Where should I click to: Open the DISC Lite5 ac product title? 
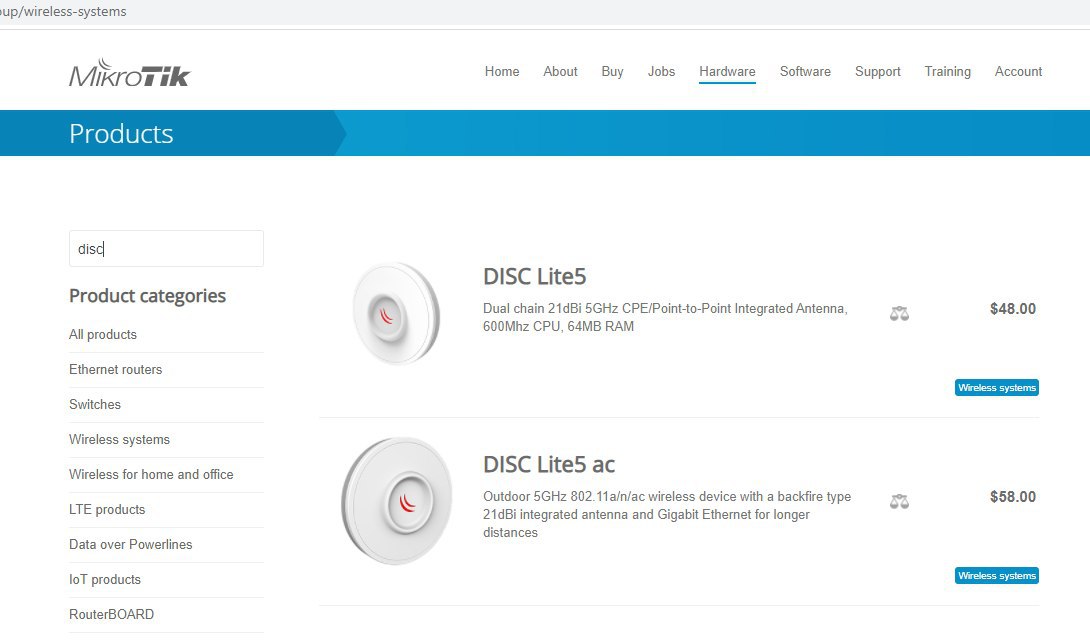(x=549, y=464)
